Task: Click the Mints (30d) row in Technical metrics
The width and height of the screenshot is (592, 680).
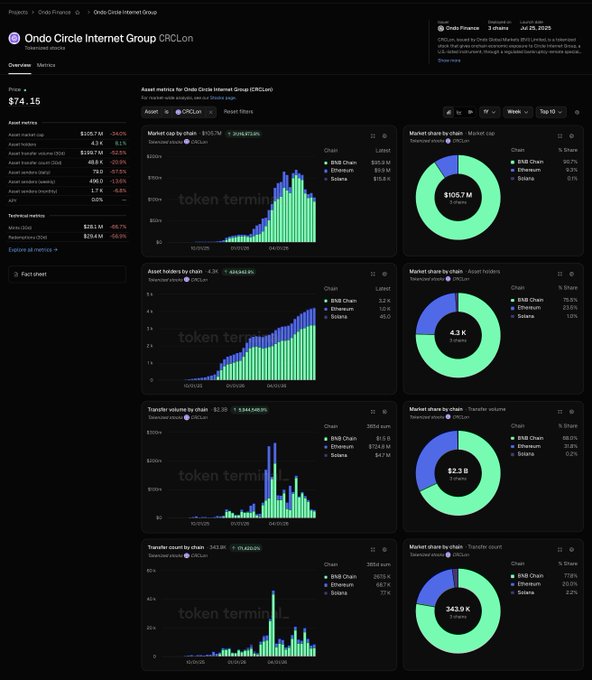Action: point(67,227)
